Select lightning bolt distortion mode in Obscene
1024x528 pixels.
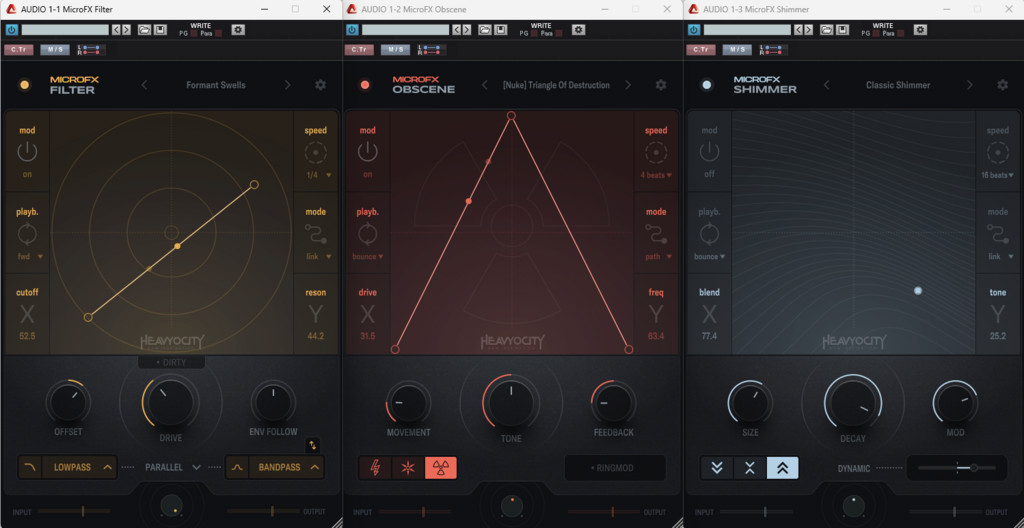click(x=376, y=468)
